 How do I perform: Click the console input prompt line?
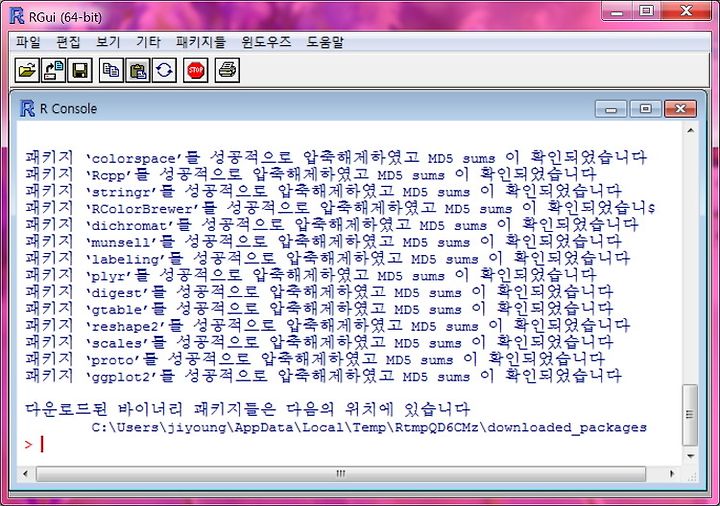[349, 444]
